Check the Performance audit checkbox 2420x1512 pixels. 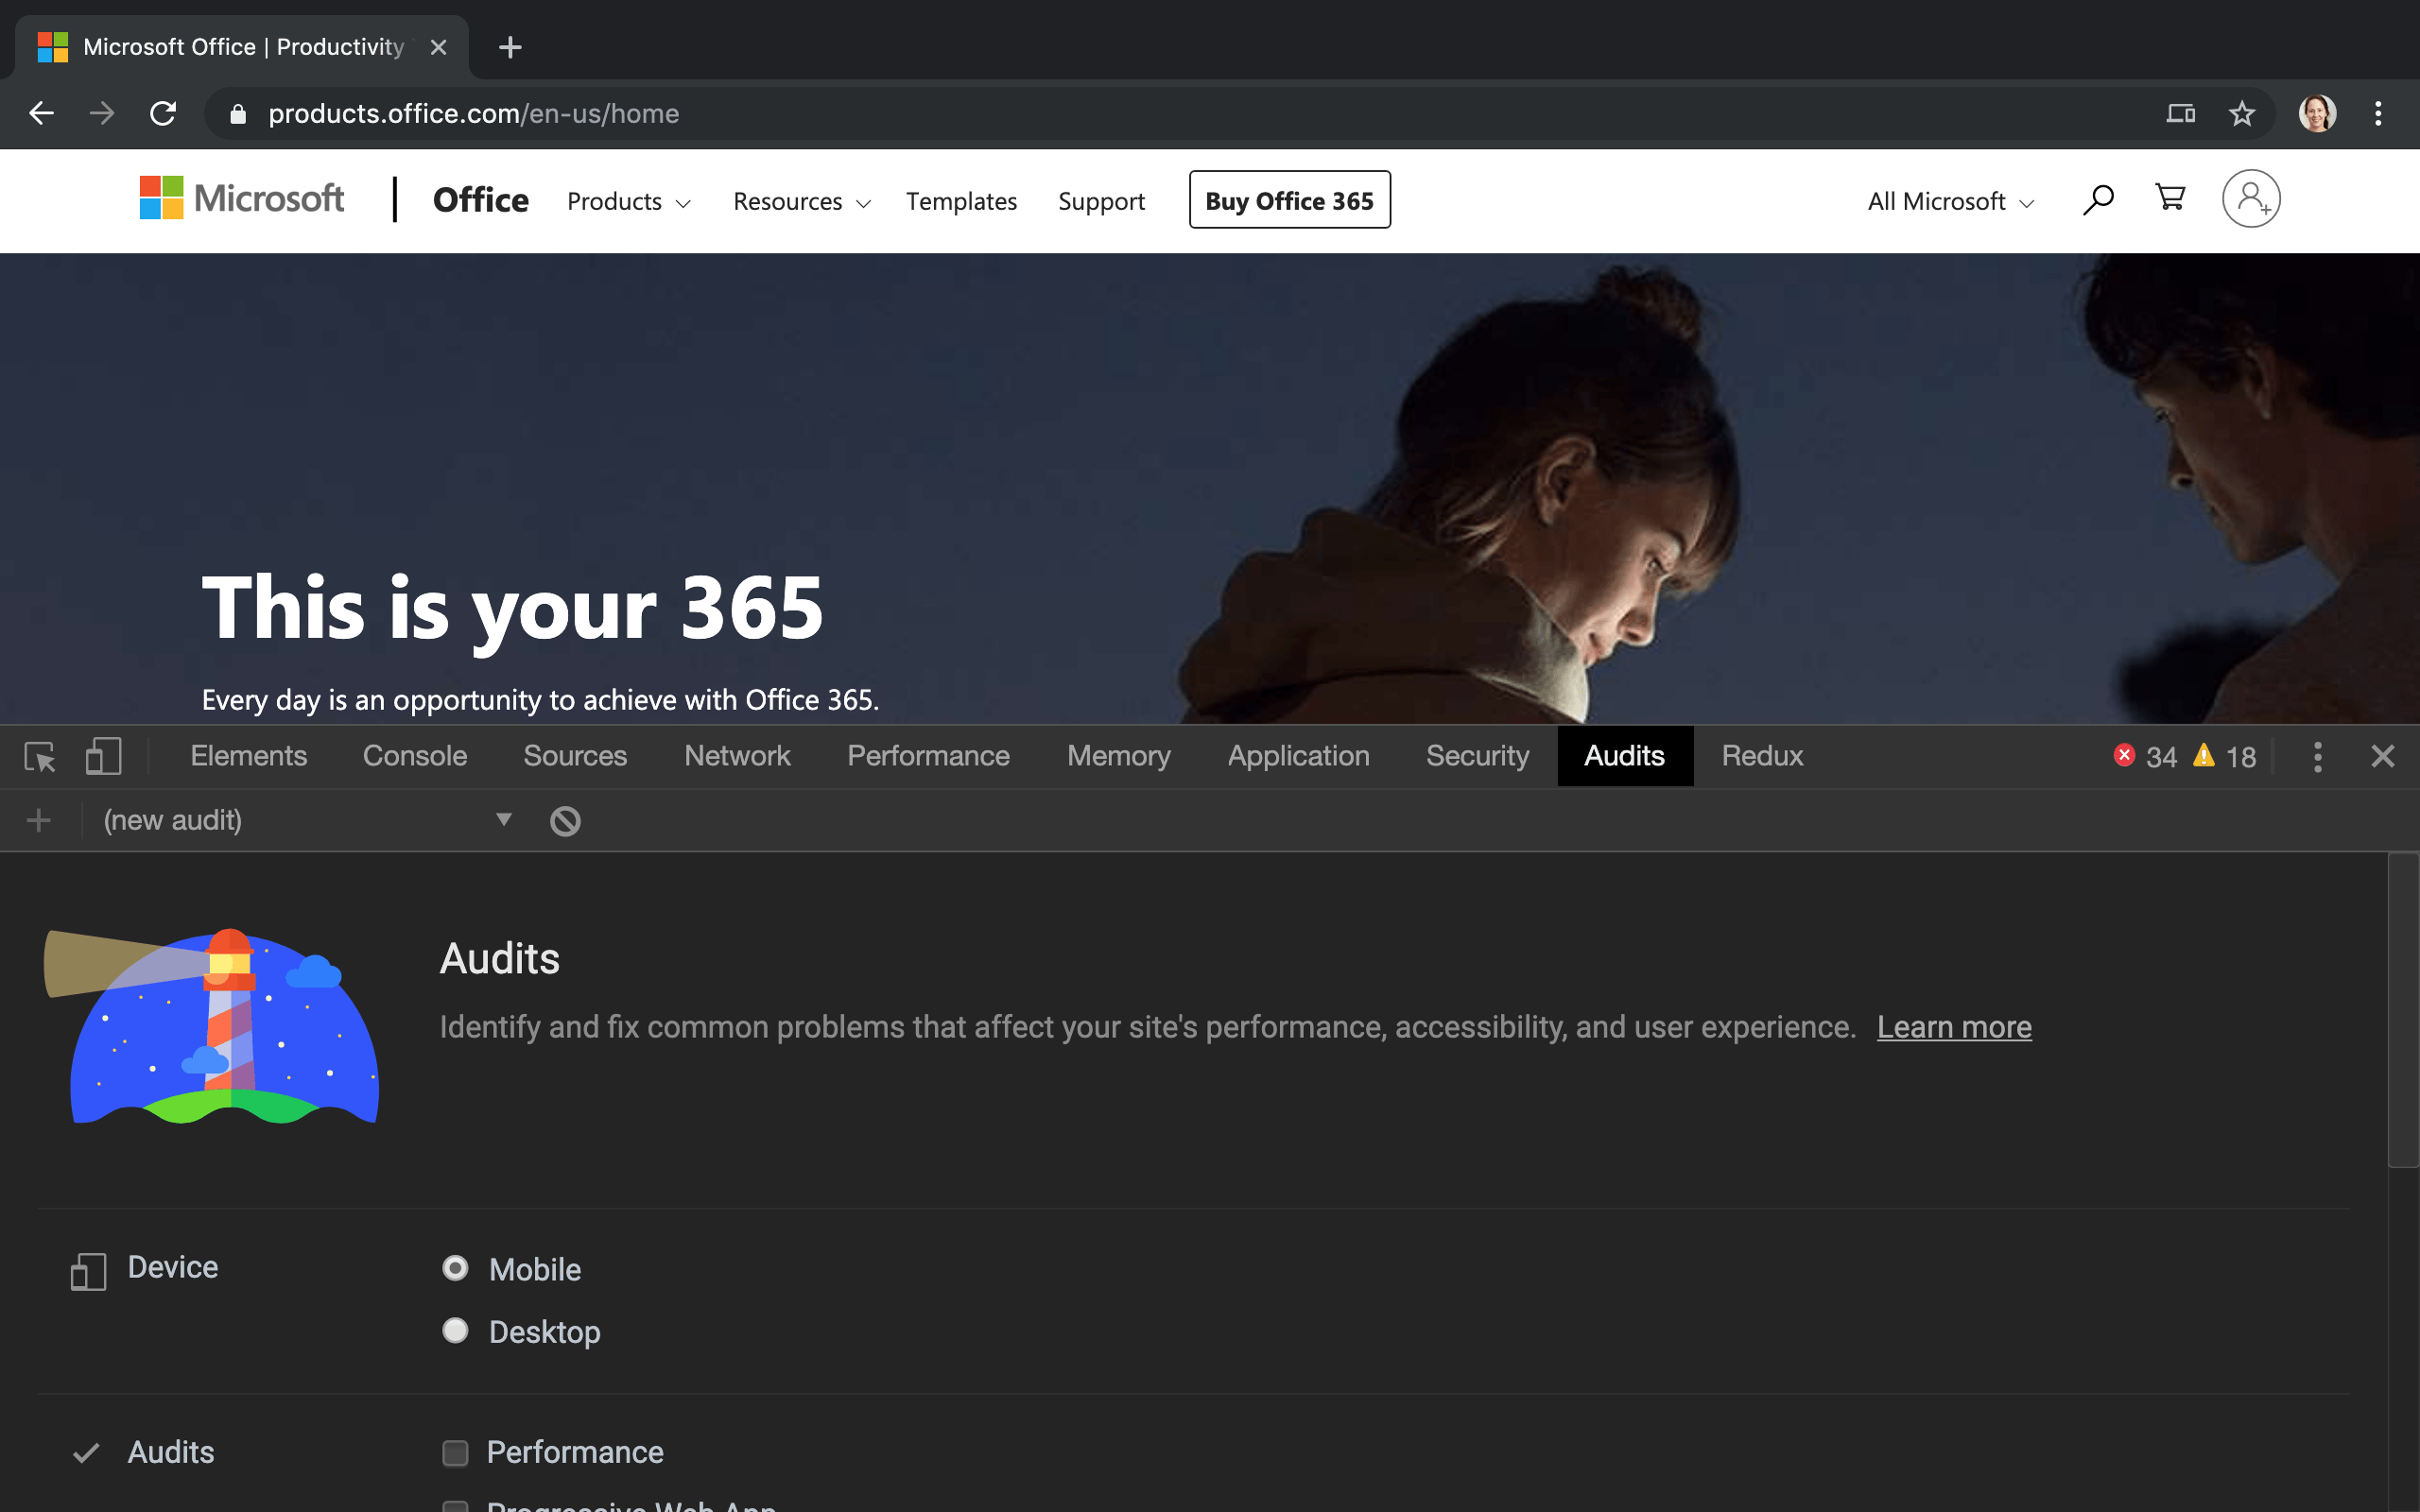455,1452
